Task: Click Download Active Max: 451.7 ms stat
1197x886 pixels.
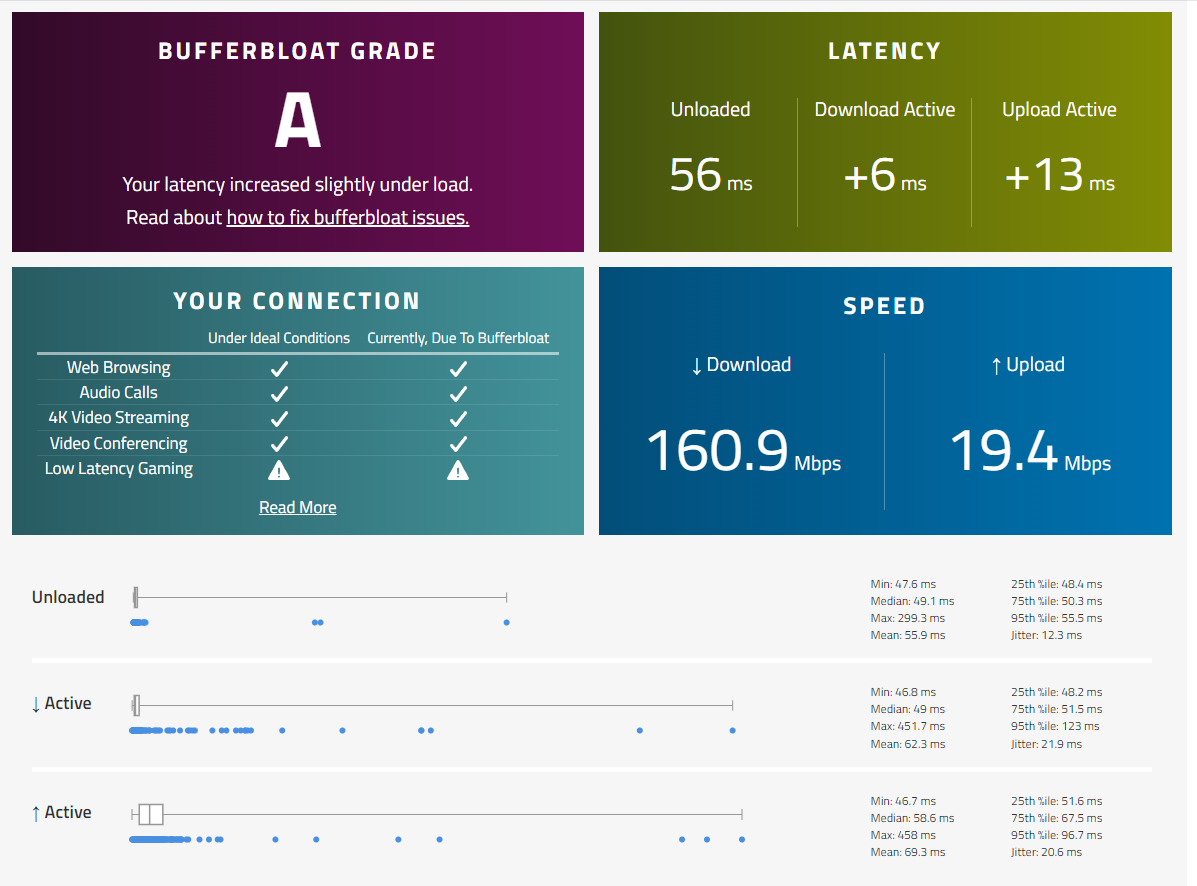Action: pos(908,727)
